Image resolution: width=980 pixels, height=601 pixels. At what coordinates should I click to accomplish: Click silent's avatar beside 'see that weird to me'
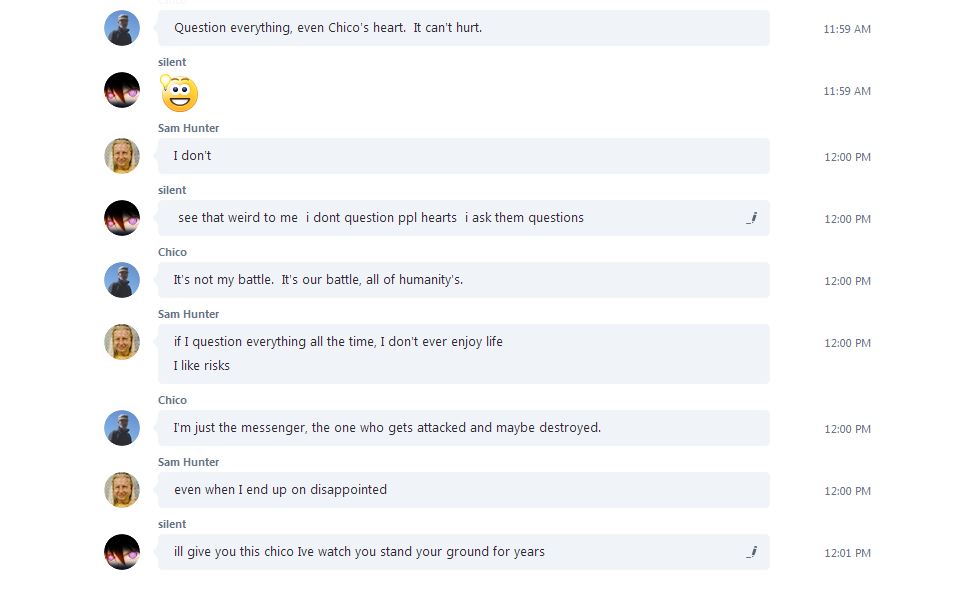click(122, 218)
